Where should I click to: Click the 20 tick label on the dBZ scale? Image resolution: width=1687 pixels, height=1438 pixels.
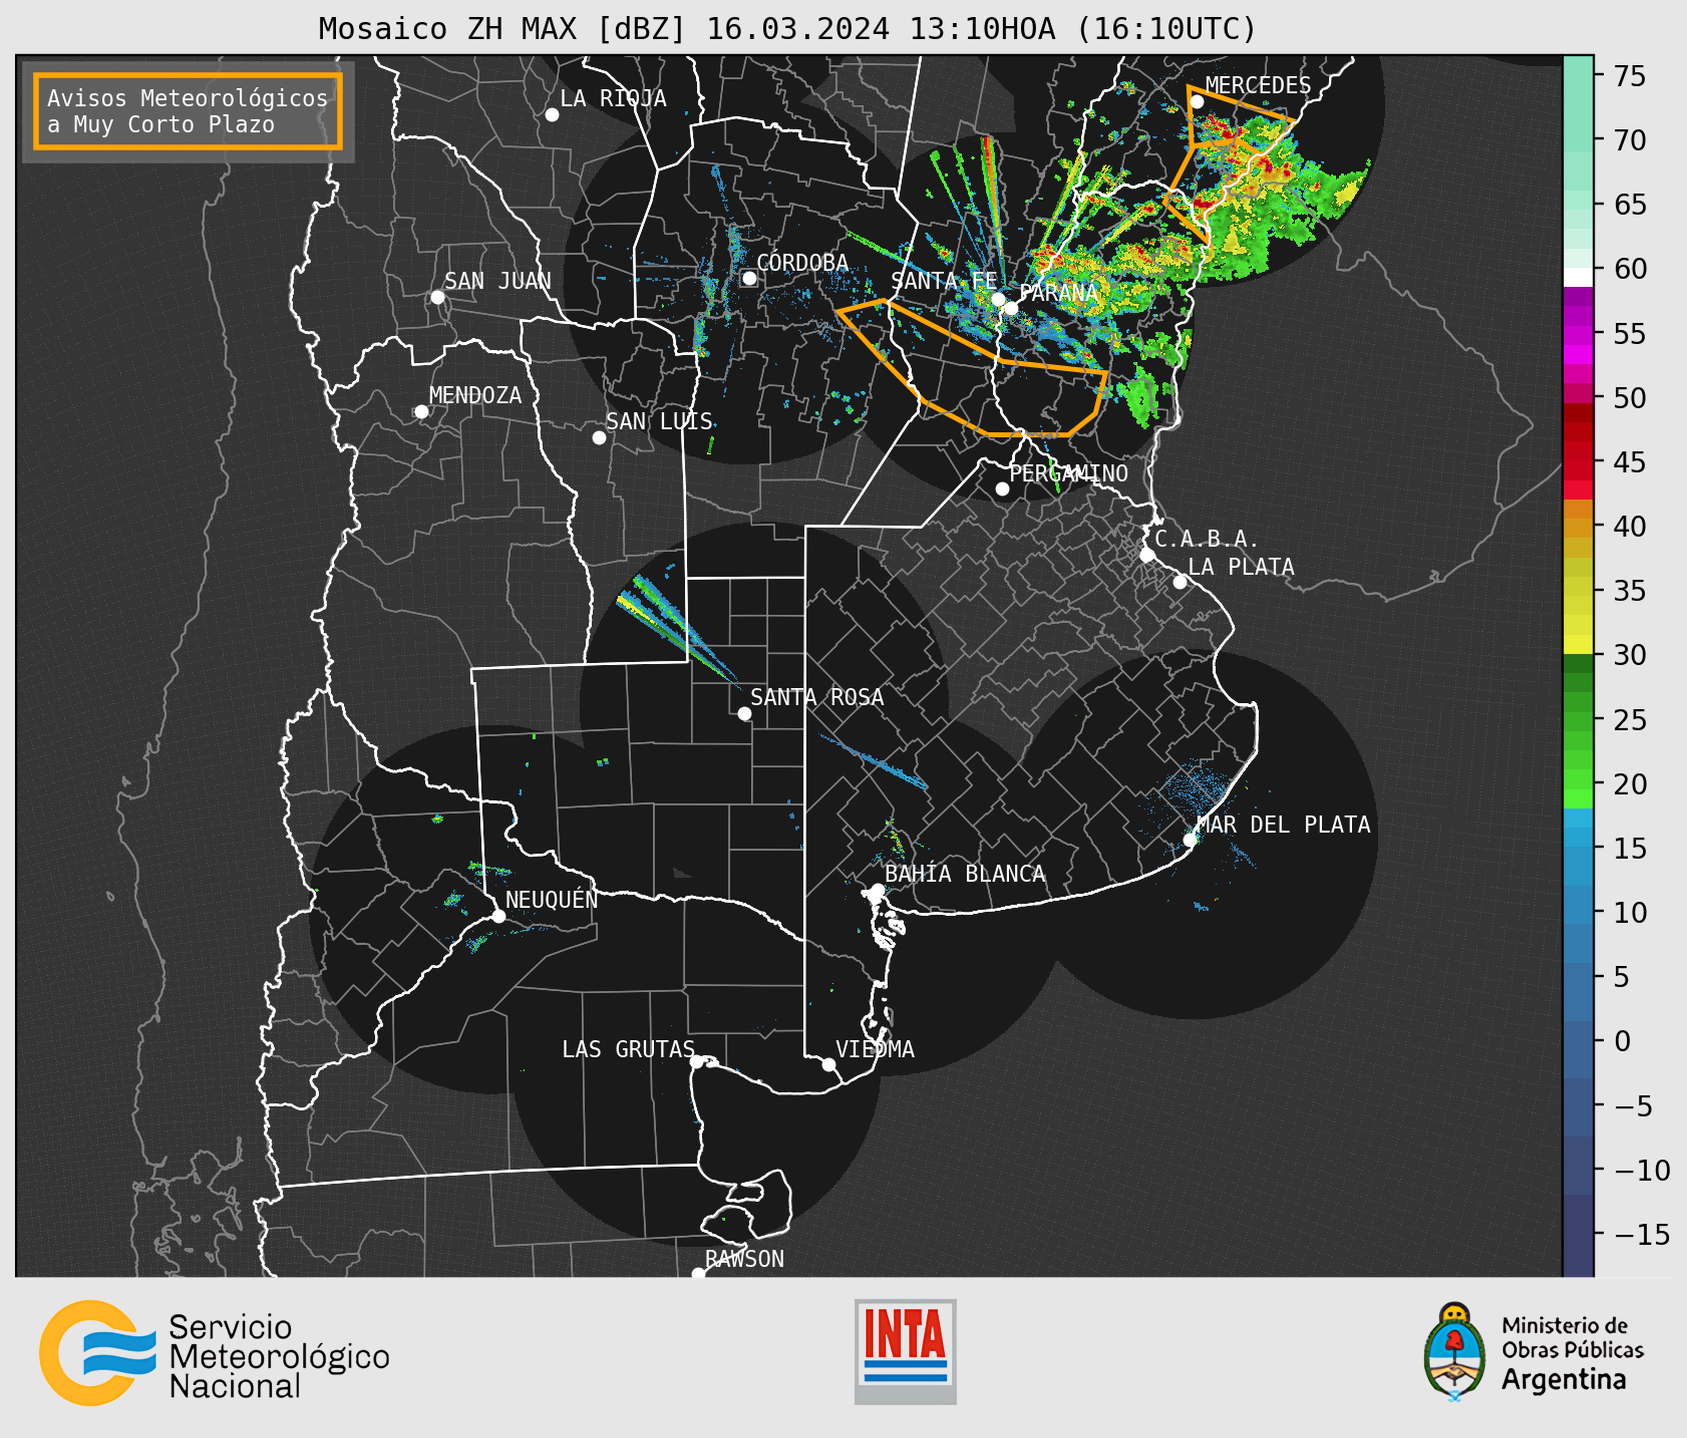[x=1629, y=784]
